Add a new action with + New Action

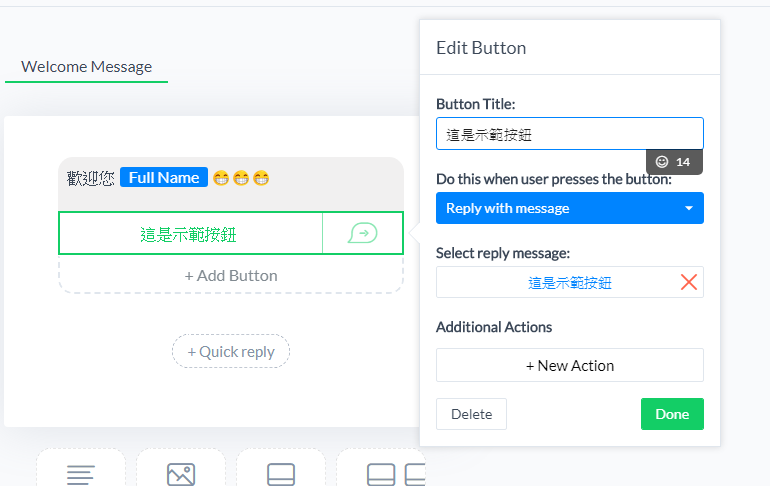(x=570, y=365)
